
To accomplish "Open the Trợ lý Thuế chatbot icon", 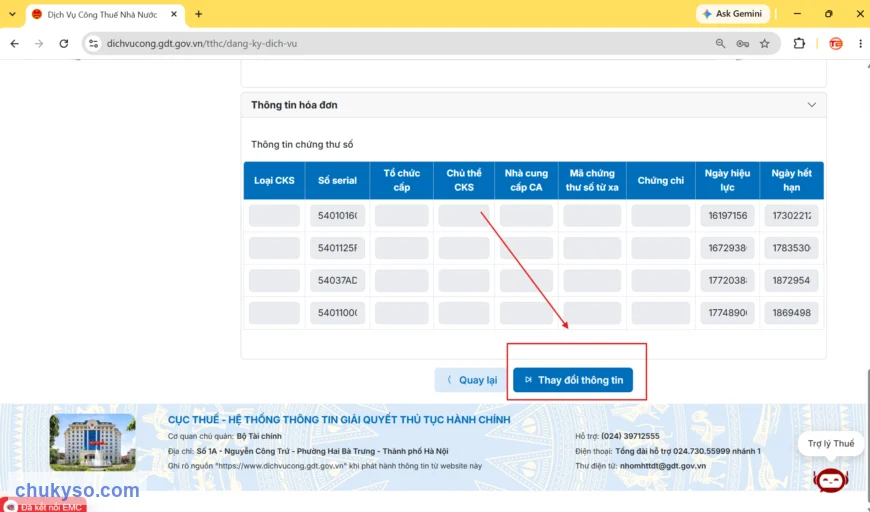I will (x=831, y=480).
